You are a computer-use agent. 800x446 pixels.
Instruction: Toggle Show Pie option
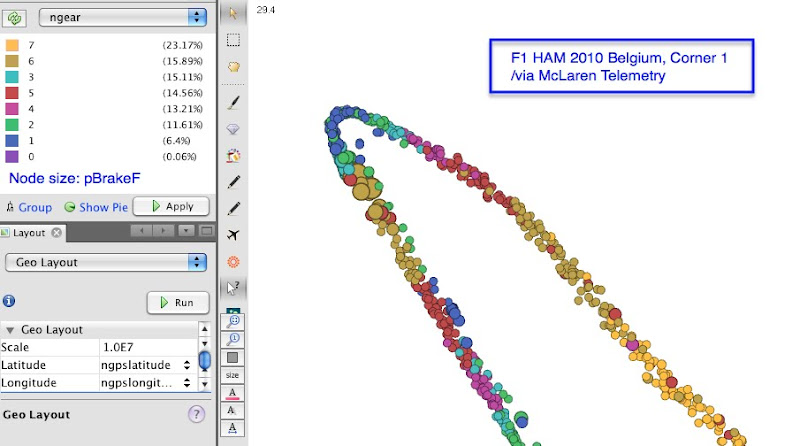click(96, 207)
